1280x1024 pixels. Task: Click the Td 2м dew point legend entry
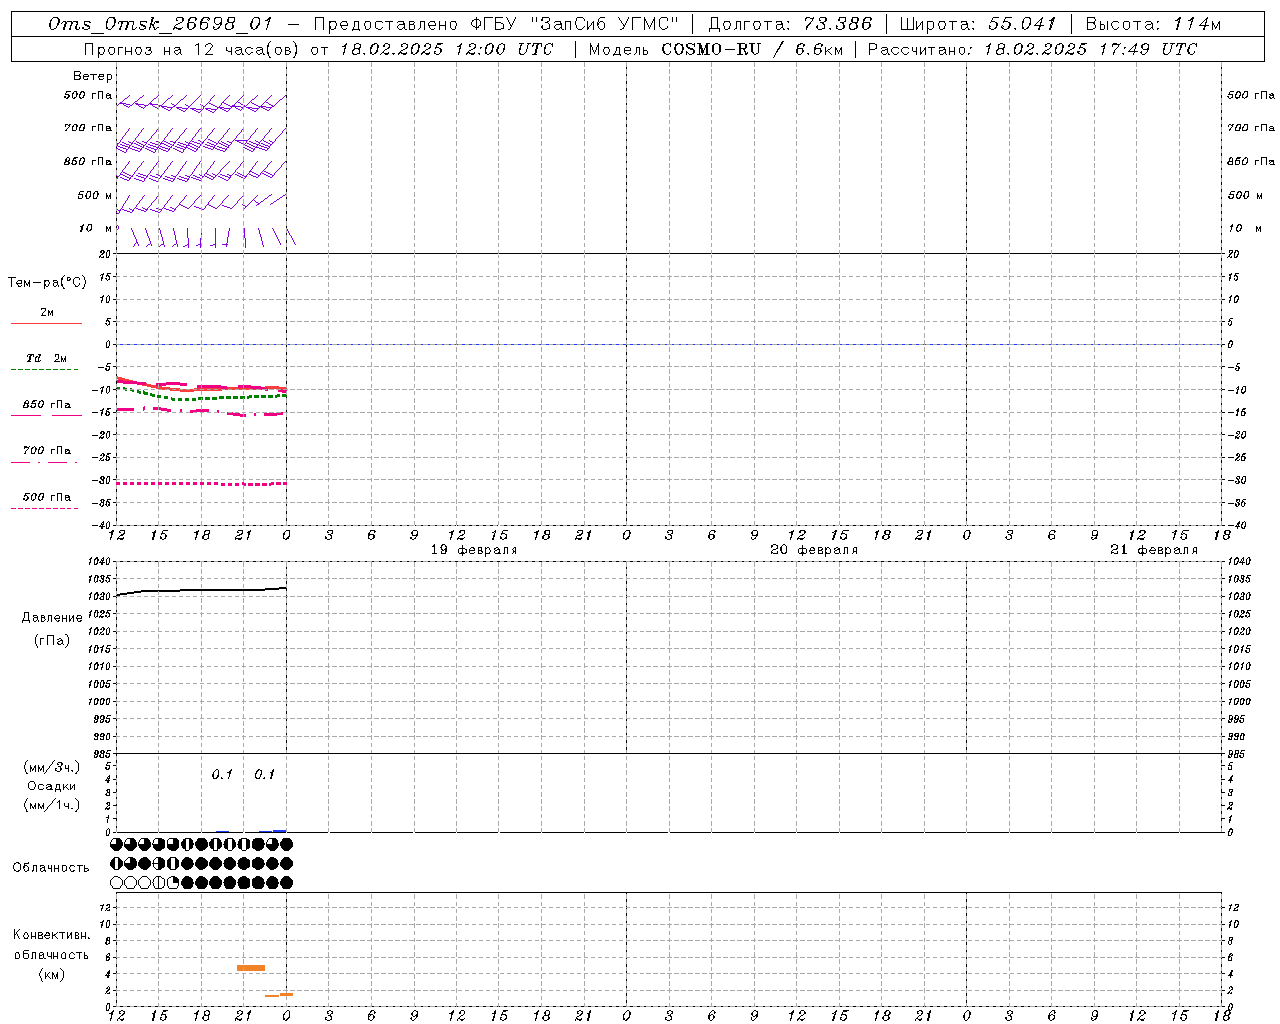pyautogui.click(x=47, y=358)
